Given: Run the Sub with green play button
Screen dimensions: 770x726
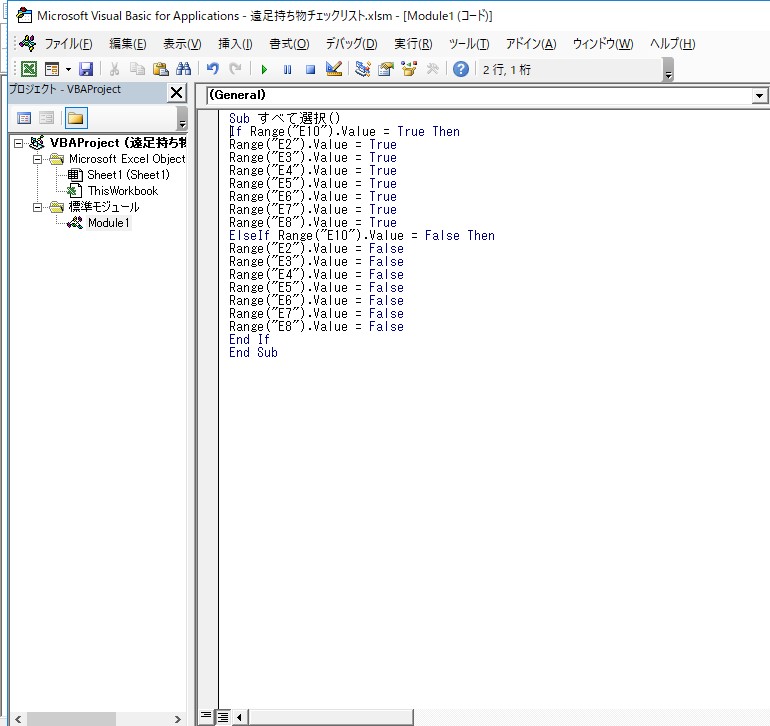Looking at the screenshot, I should [x=264, y=69].
